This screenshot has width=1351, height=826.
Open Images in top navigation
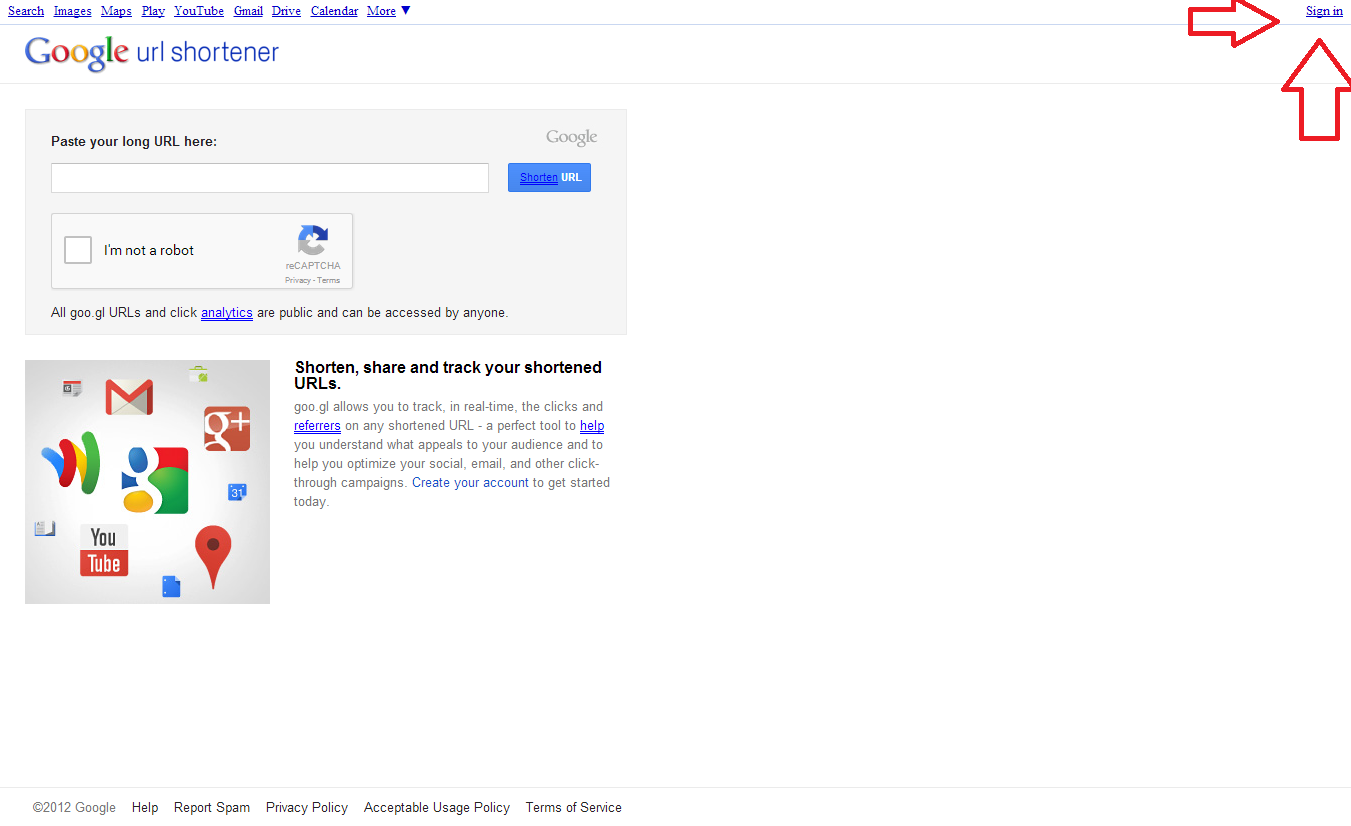click(72, 11)
